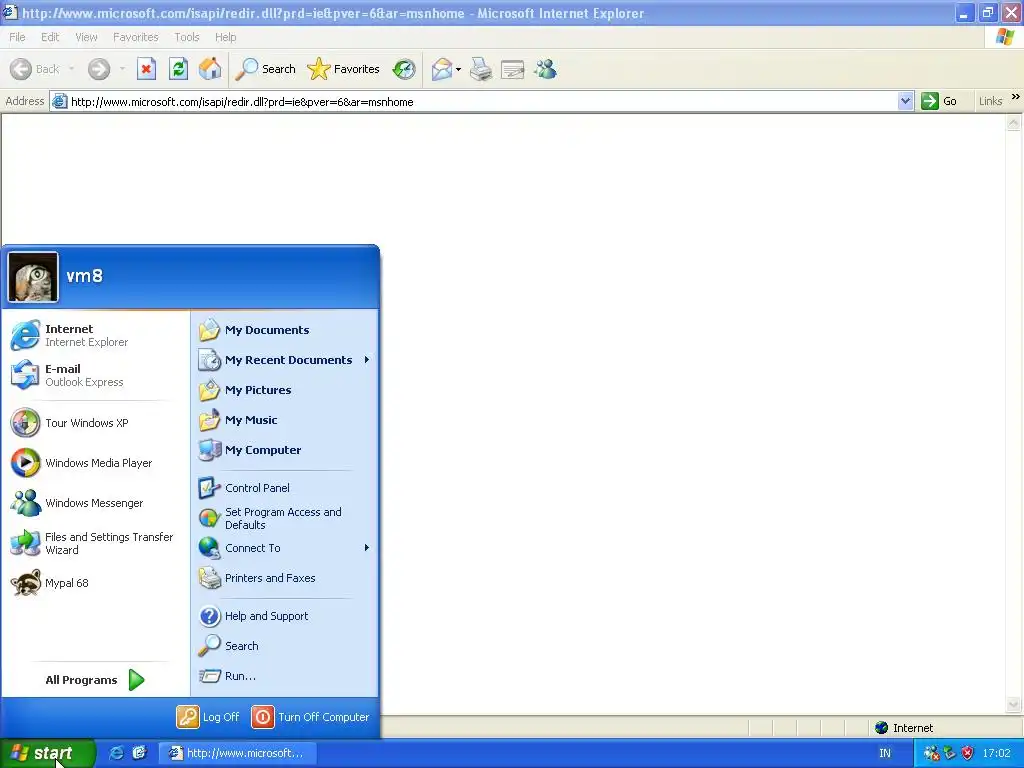Click the address bar URL field
The height and width of the screenshot is (768, 1024).
tap(475, 101)
